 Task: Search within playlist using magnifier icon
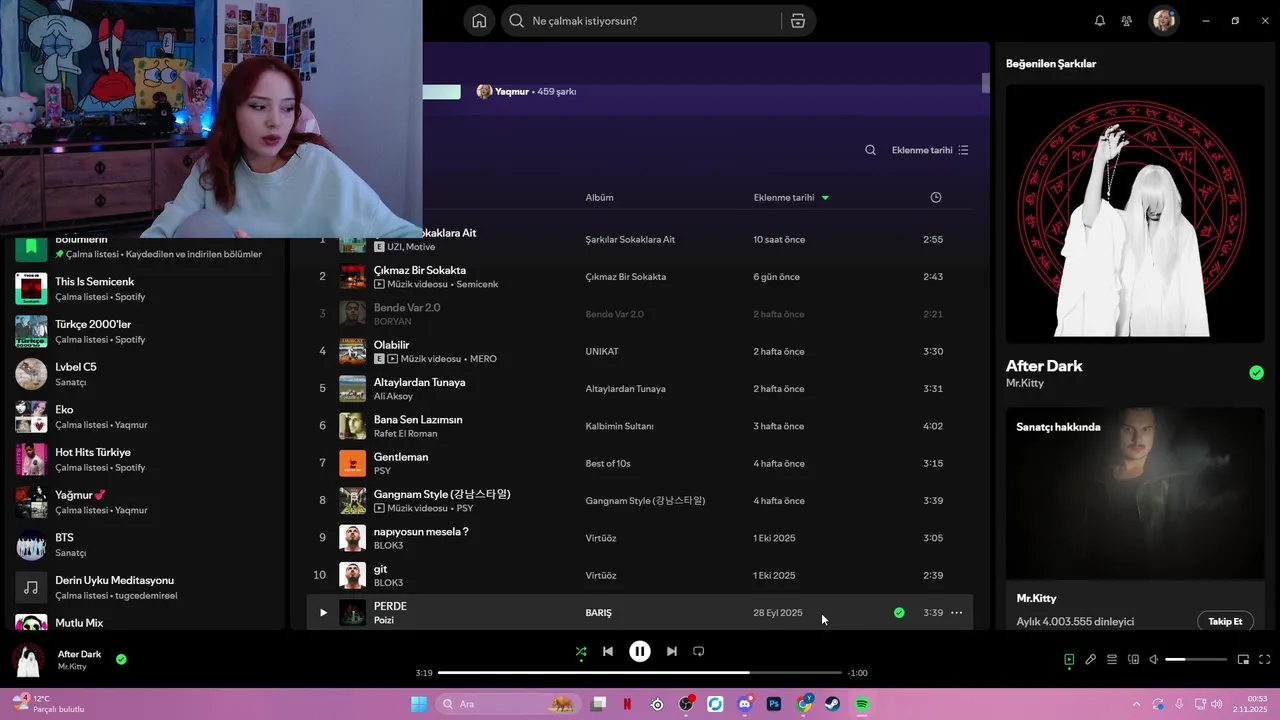pos(870,150)
